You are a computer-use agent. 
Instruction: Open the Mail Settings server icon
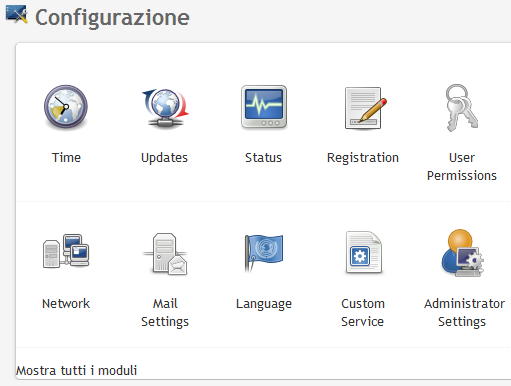(x=165, y=254)
